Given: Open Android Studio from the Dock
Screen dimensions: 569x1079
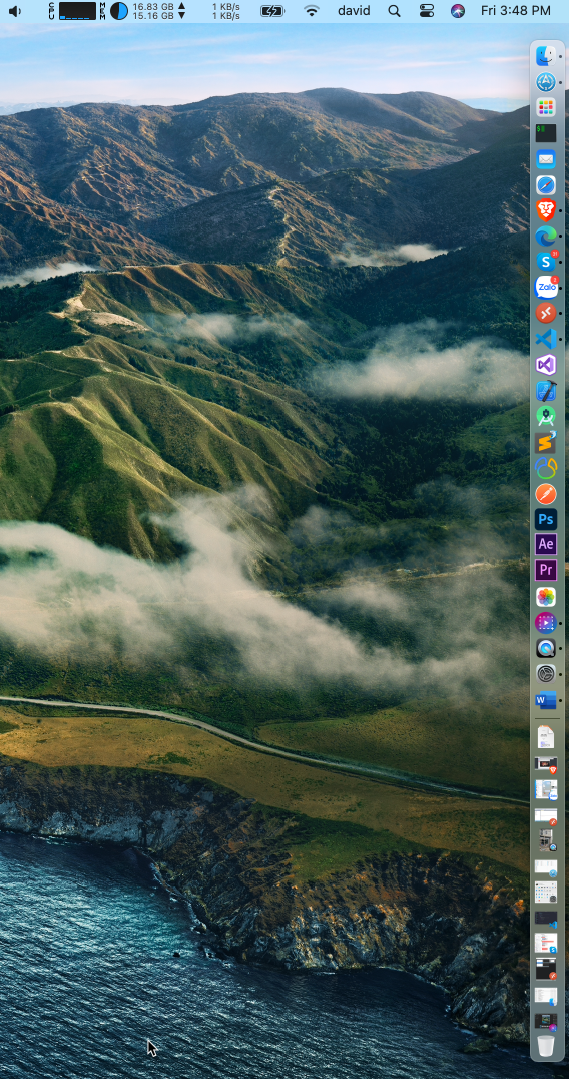Looking at the screenshot, I should 546,416.
